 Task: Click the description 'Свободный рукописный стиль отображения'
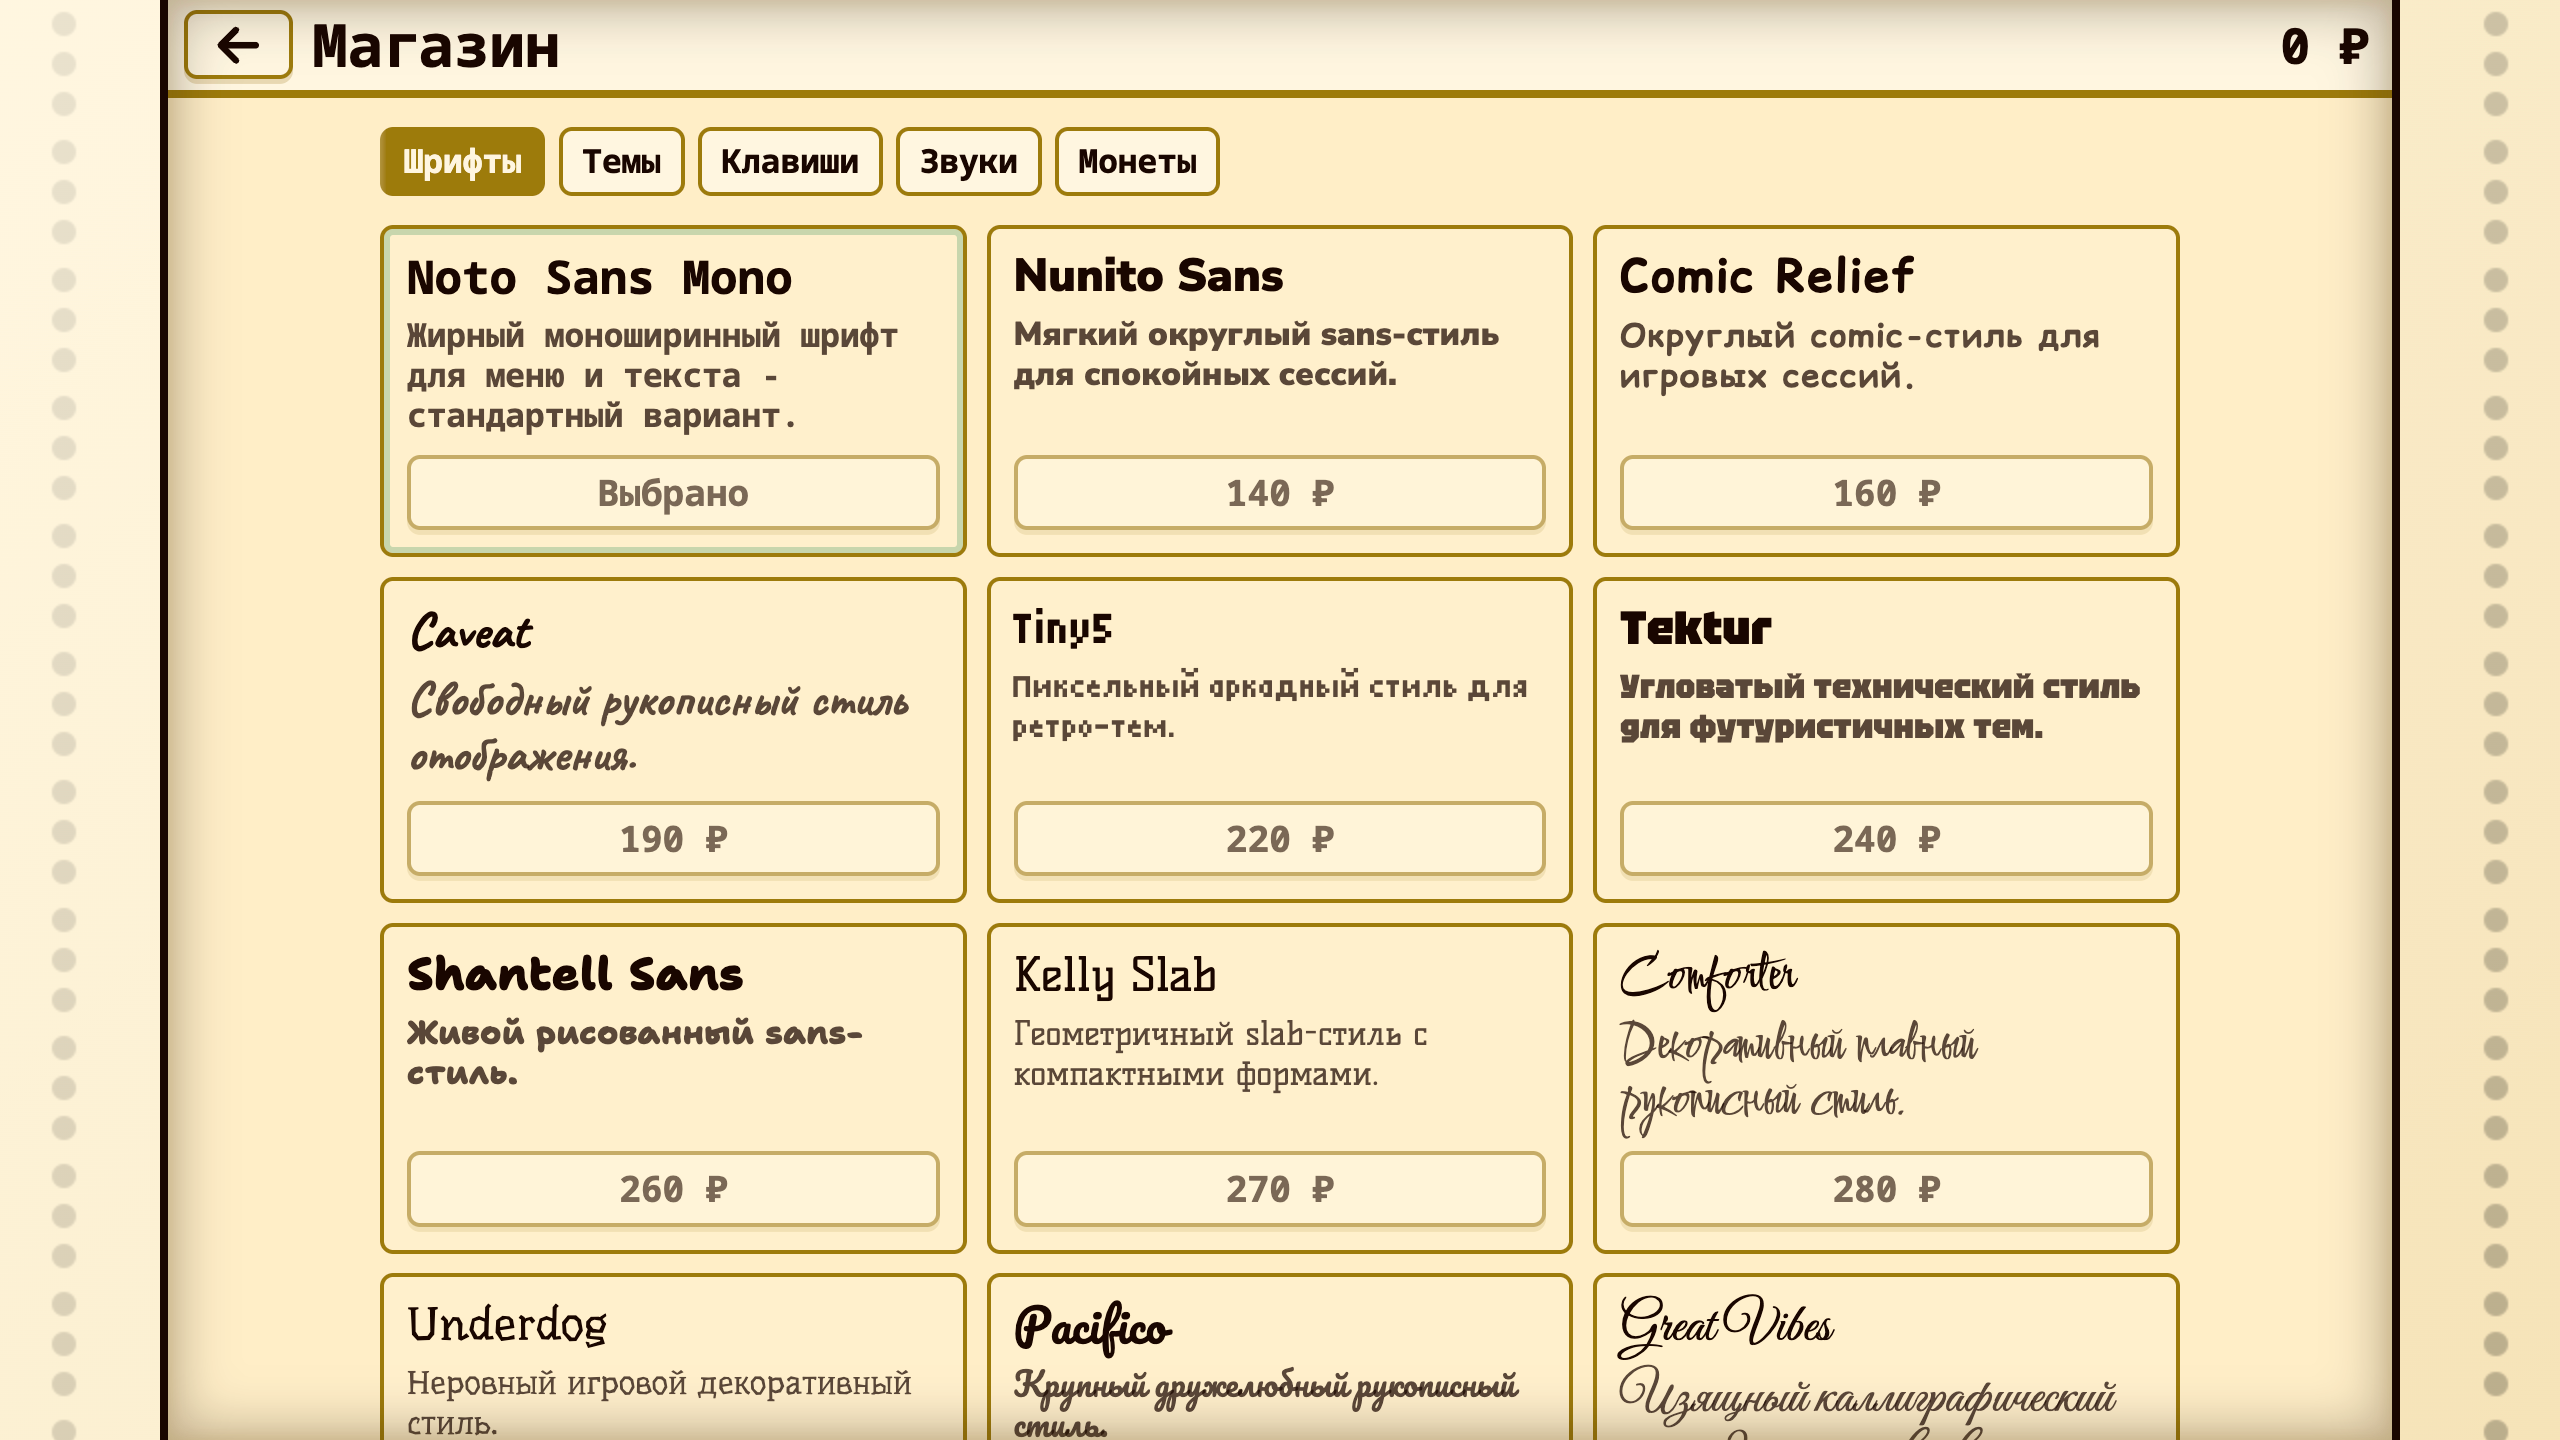(x=660, y=728)
